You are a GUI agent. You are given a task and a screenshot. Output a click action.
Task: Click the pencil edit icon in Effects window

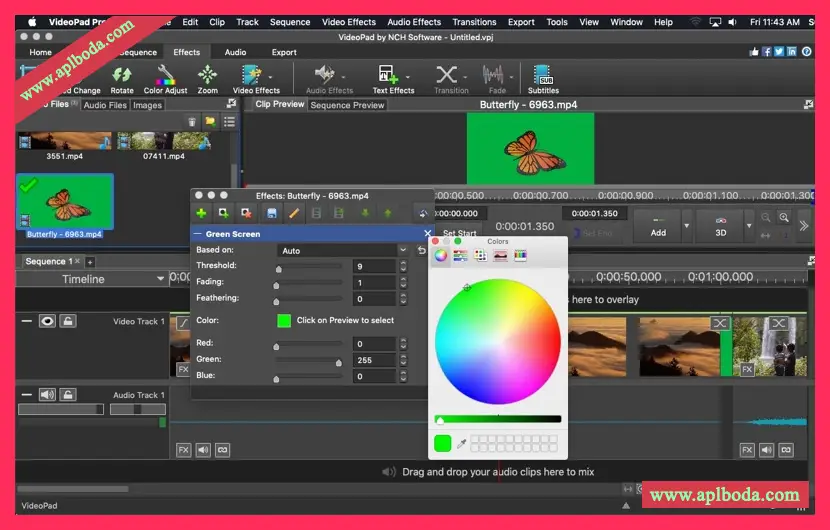(x=294, y=213)
